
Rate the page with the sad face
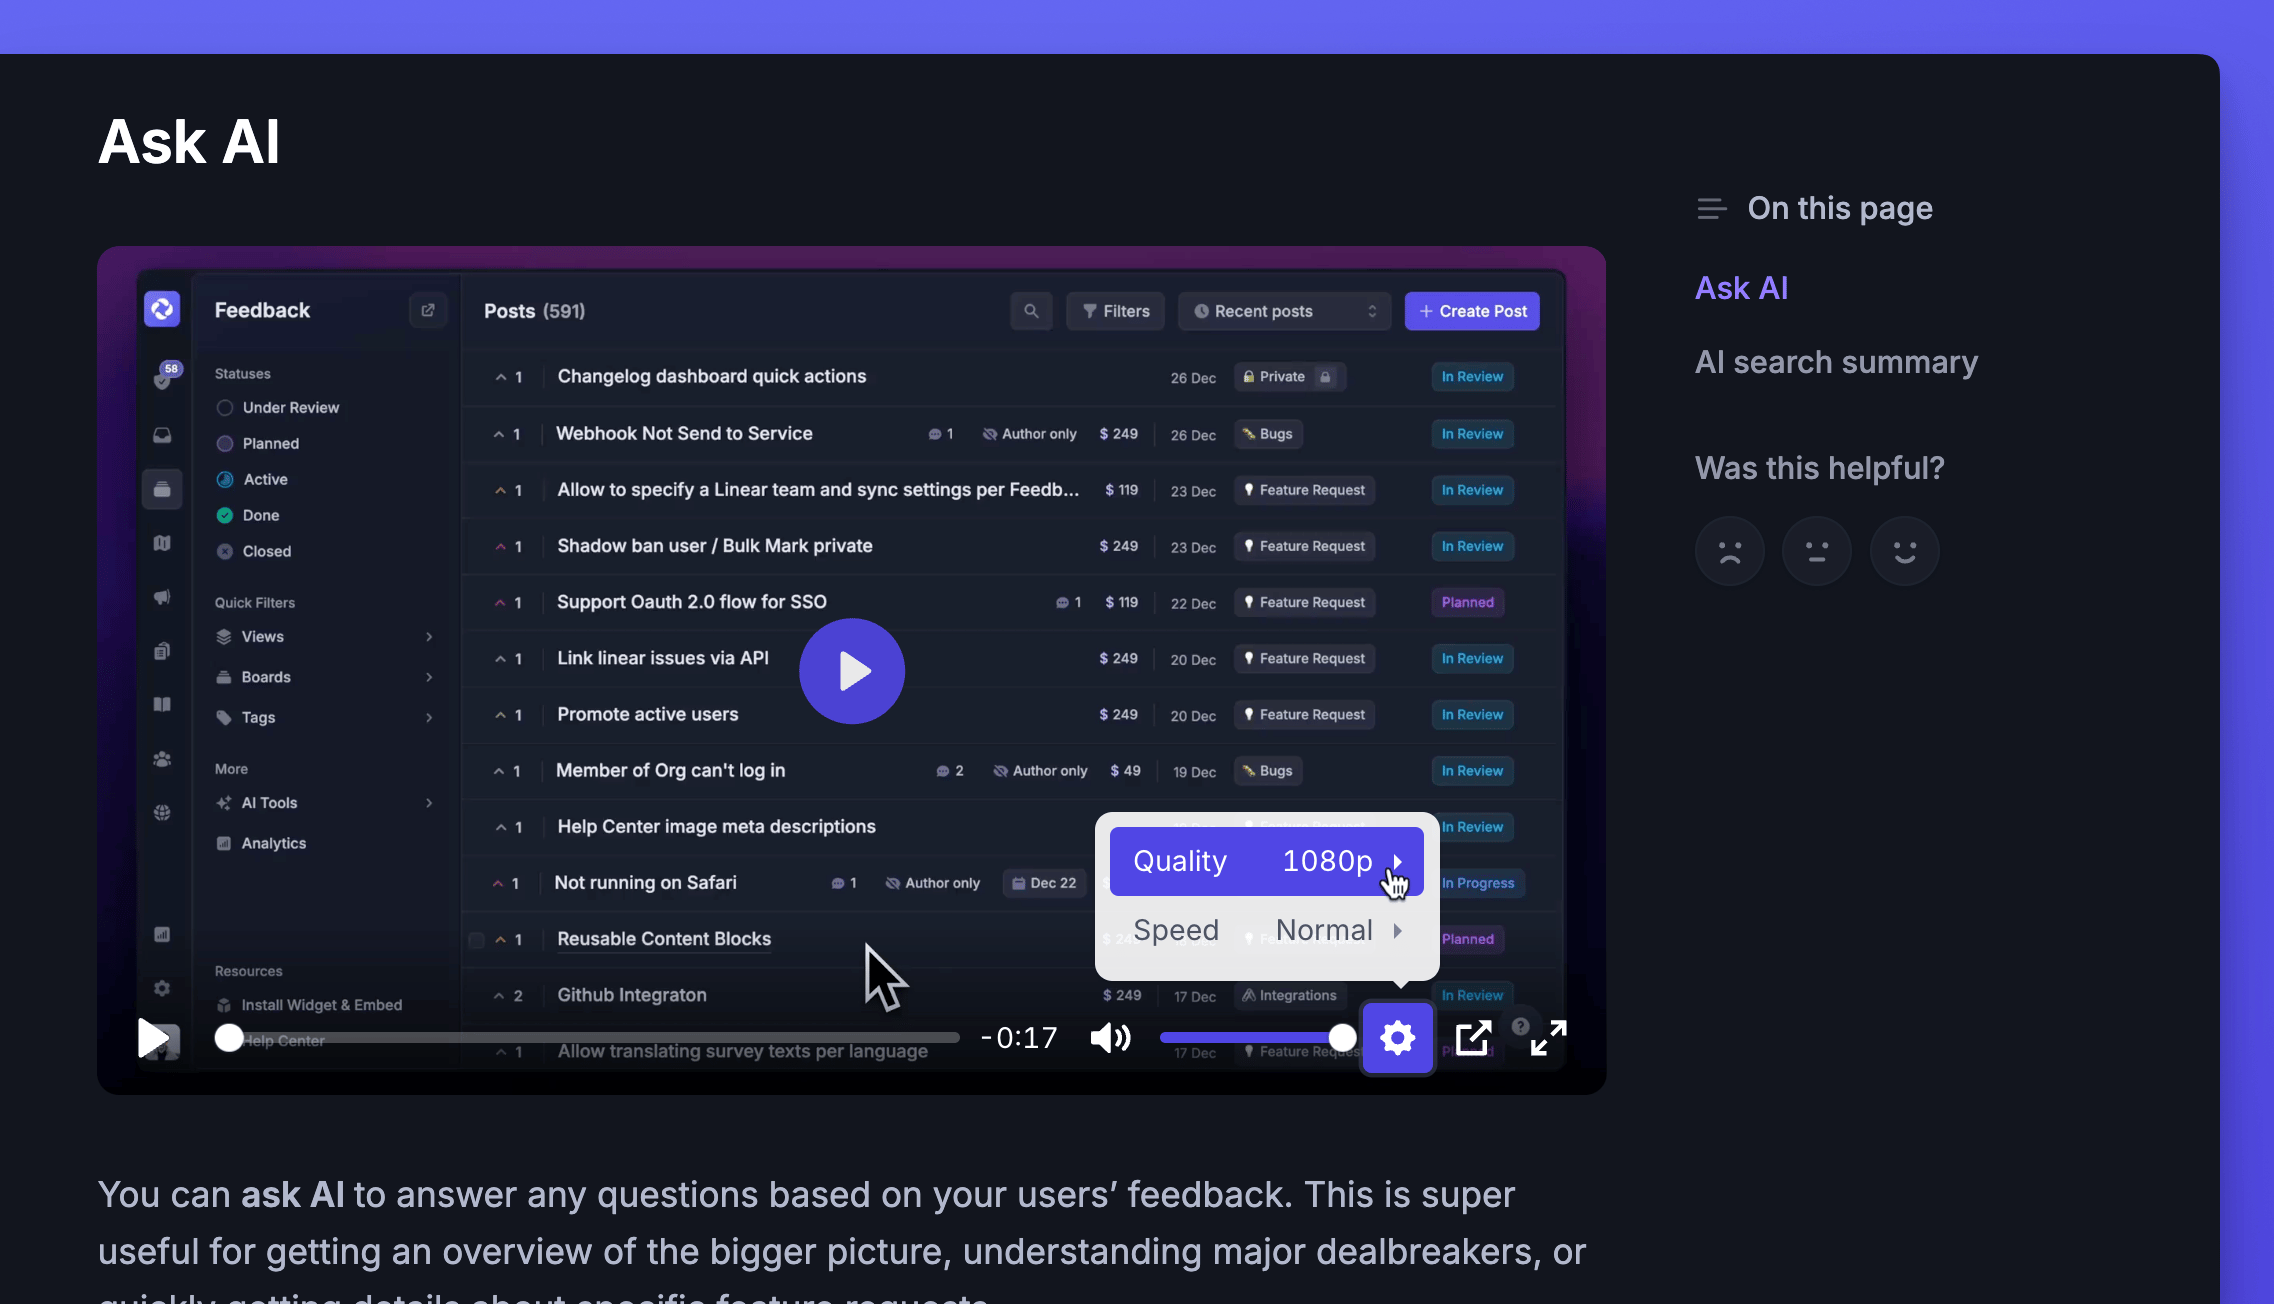click(1730, 551)
